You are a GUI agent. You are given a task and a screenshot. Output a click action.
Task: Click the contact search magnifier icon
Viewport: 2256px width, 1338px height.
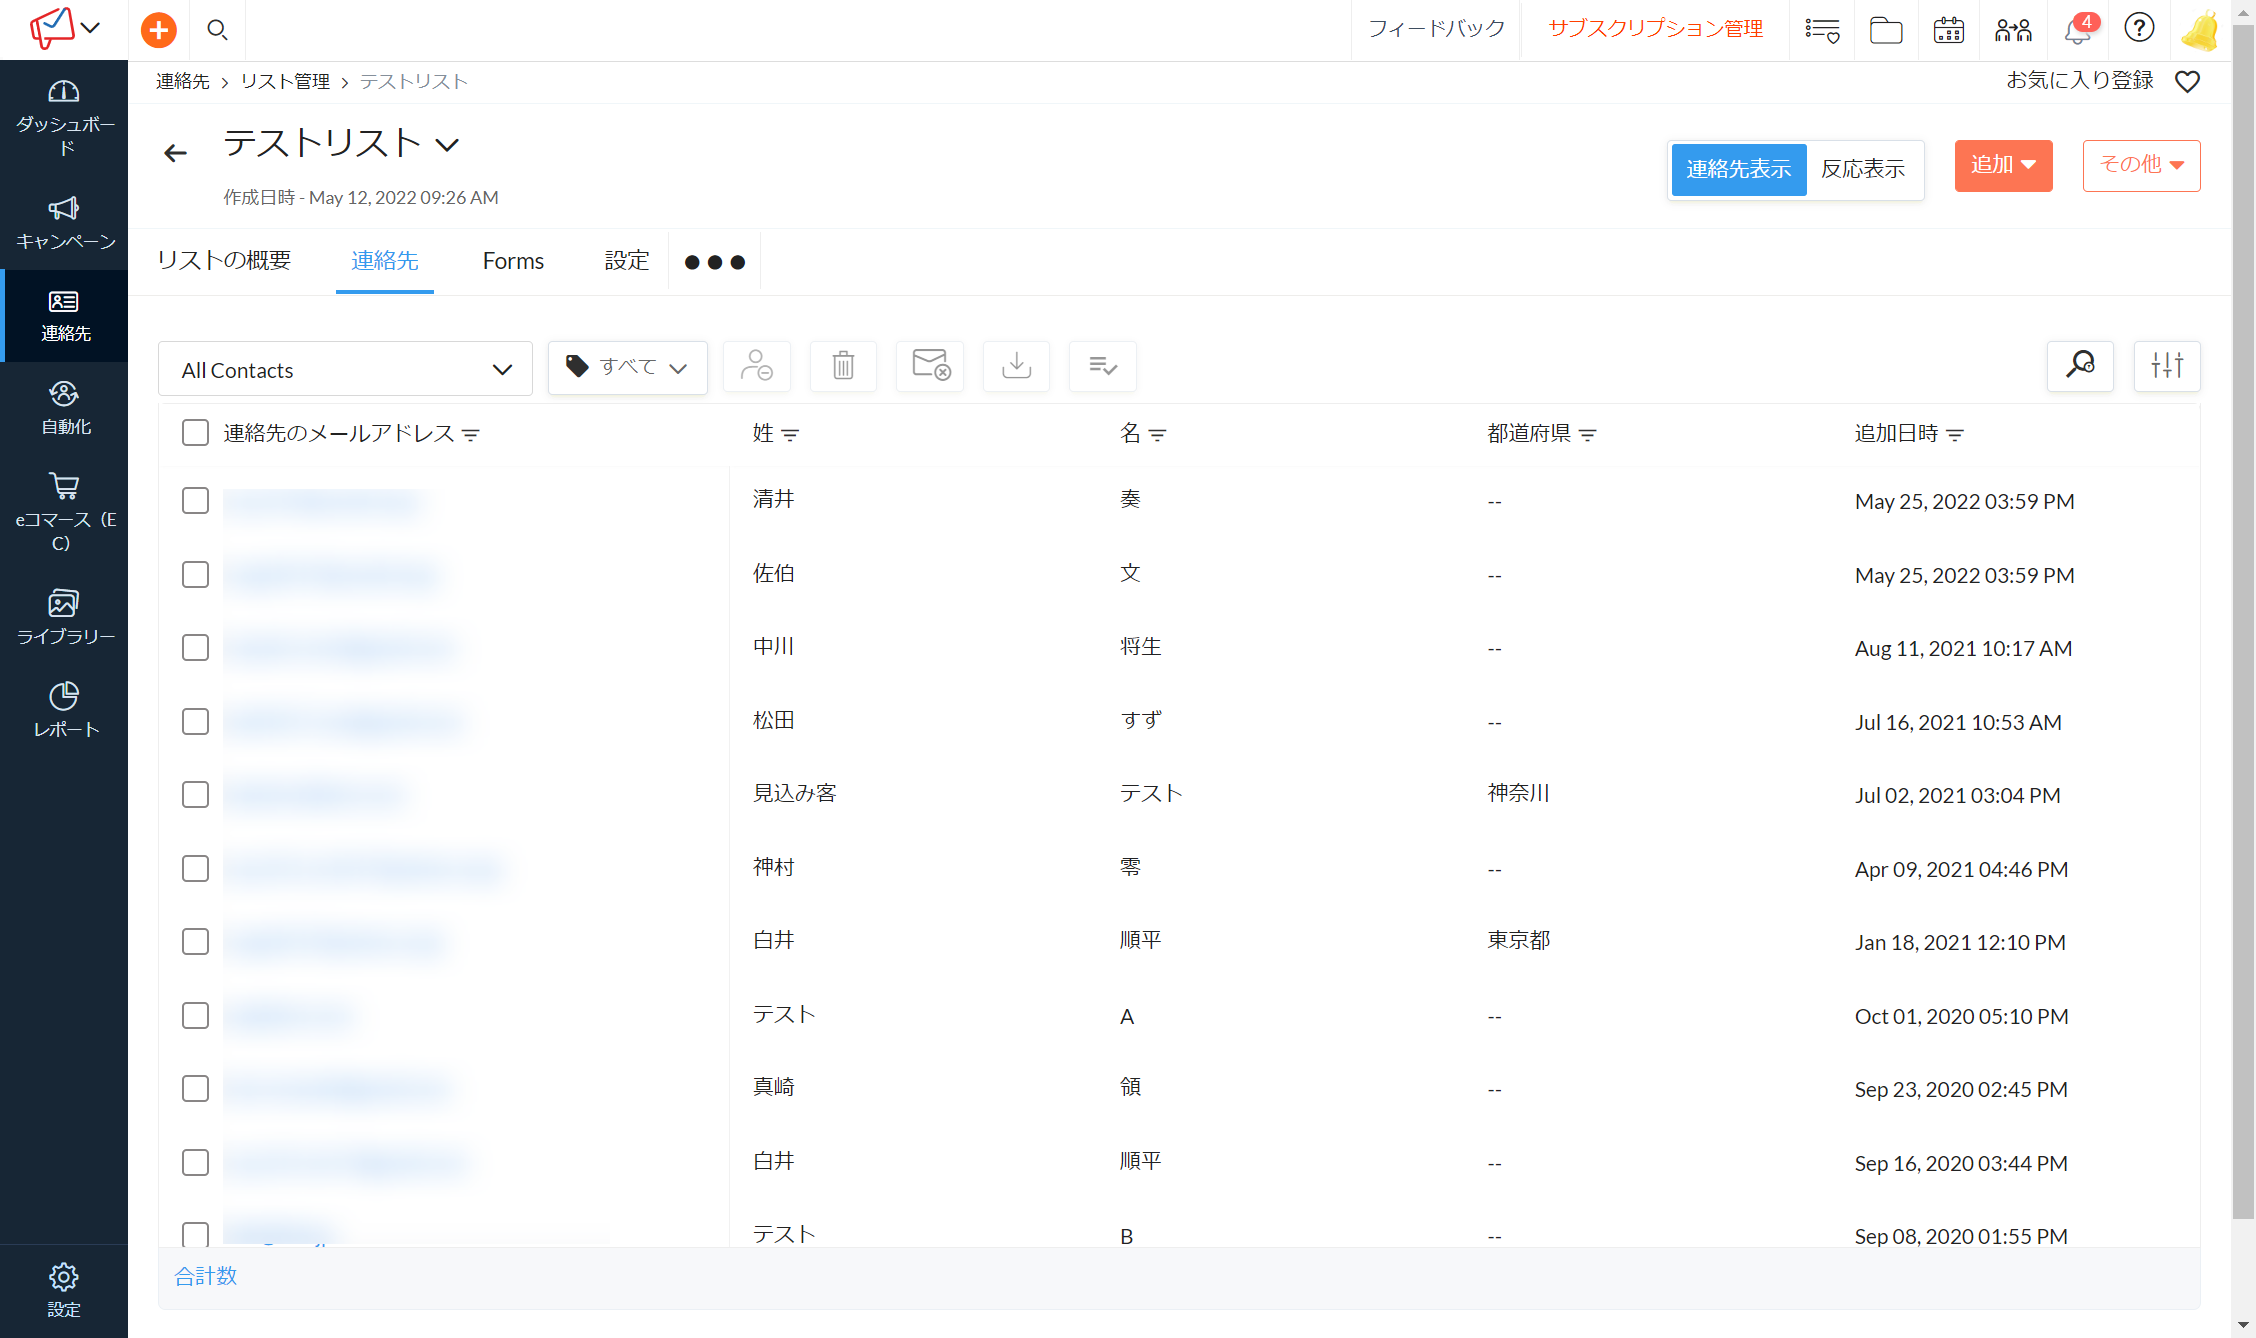pos(2080,366)
